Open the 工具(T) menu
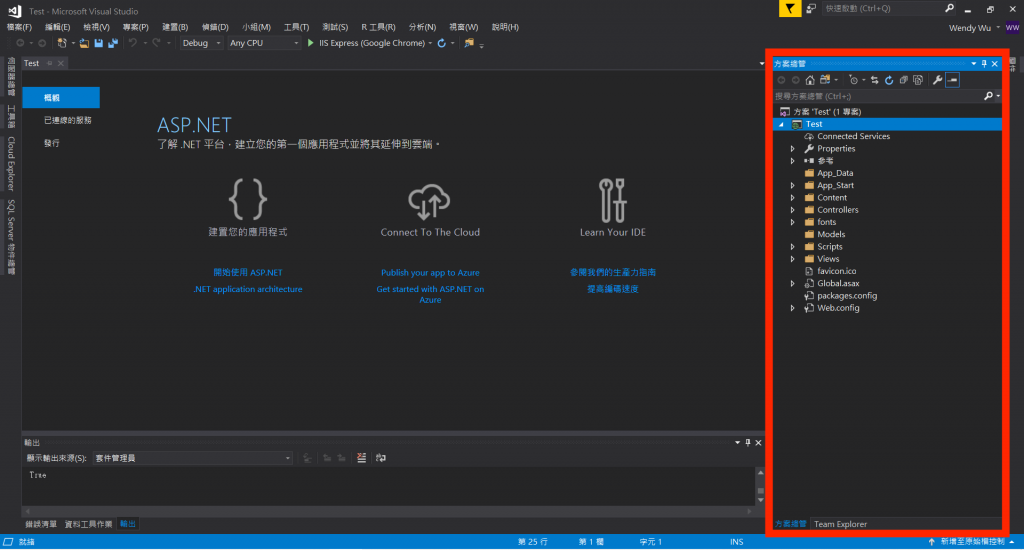Image resolution: width=1024 pixels, height=550 pixels. click(296, 27)
